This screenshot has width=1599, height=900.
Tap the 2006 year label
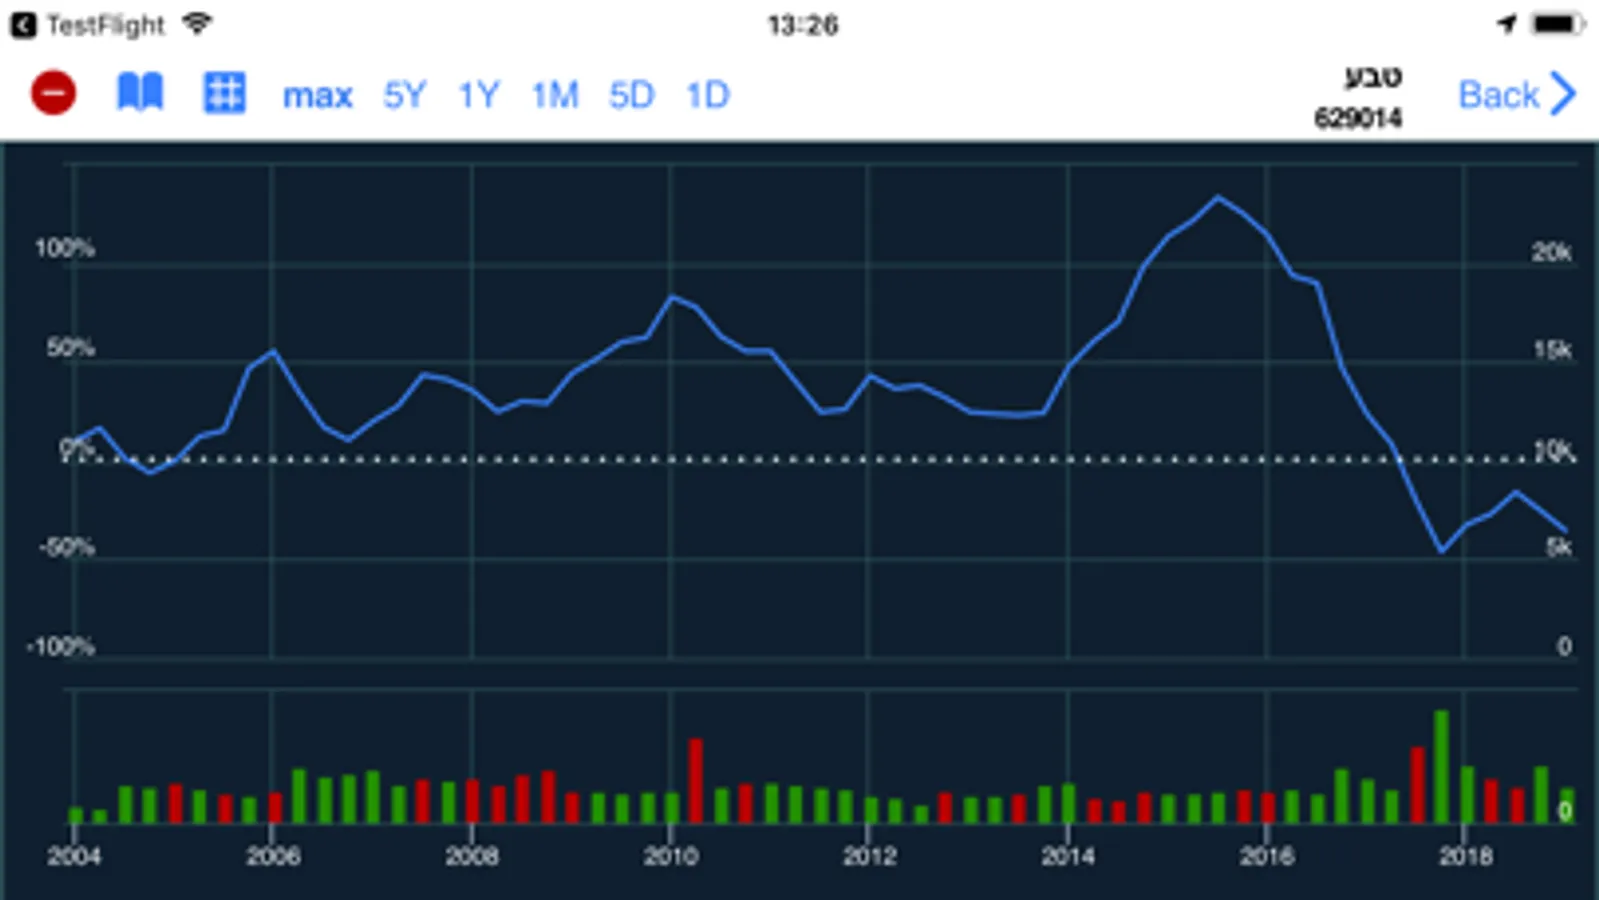point(273,856)
